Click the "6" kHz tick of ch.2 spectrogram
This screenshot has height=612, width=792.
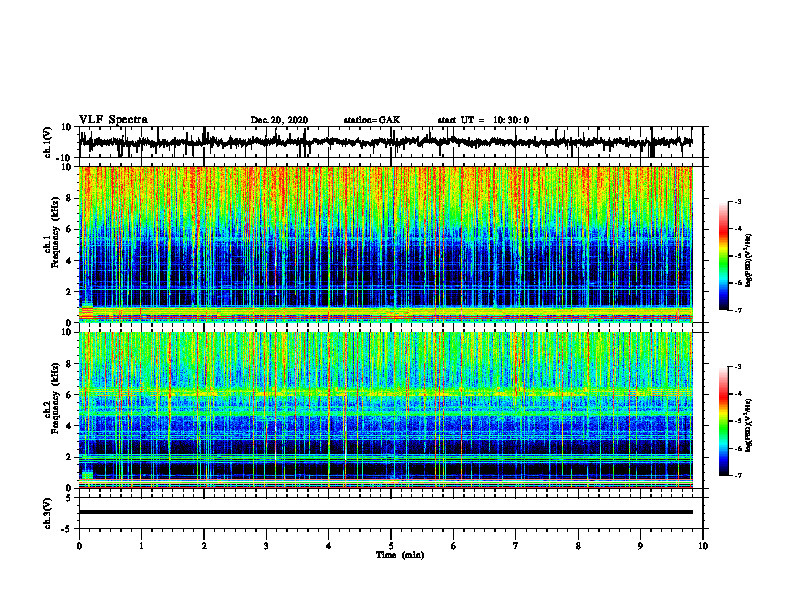[70, 395]
